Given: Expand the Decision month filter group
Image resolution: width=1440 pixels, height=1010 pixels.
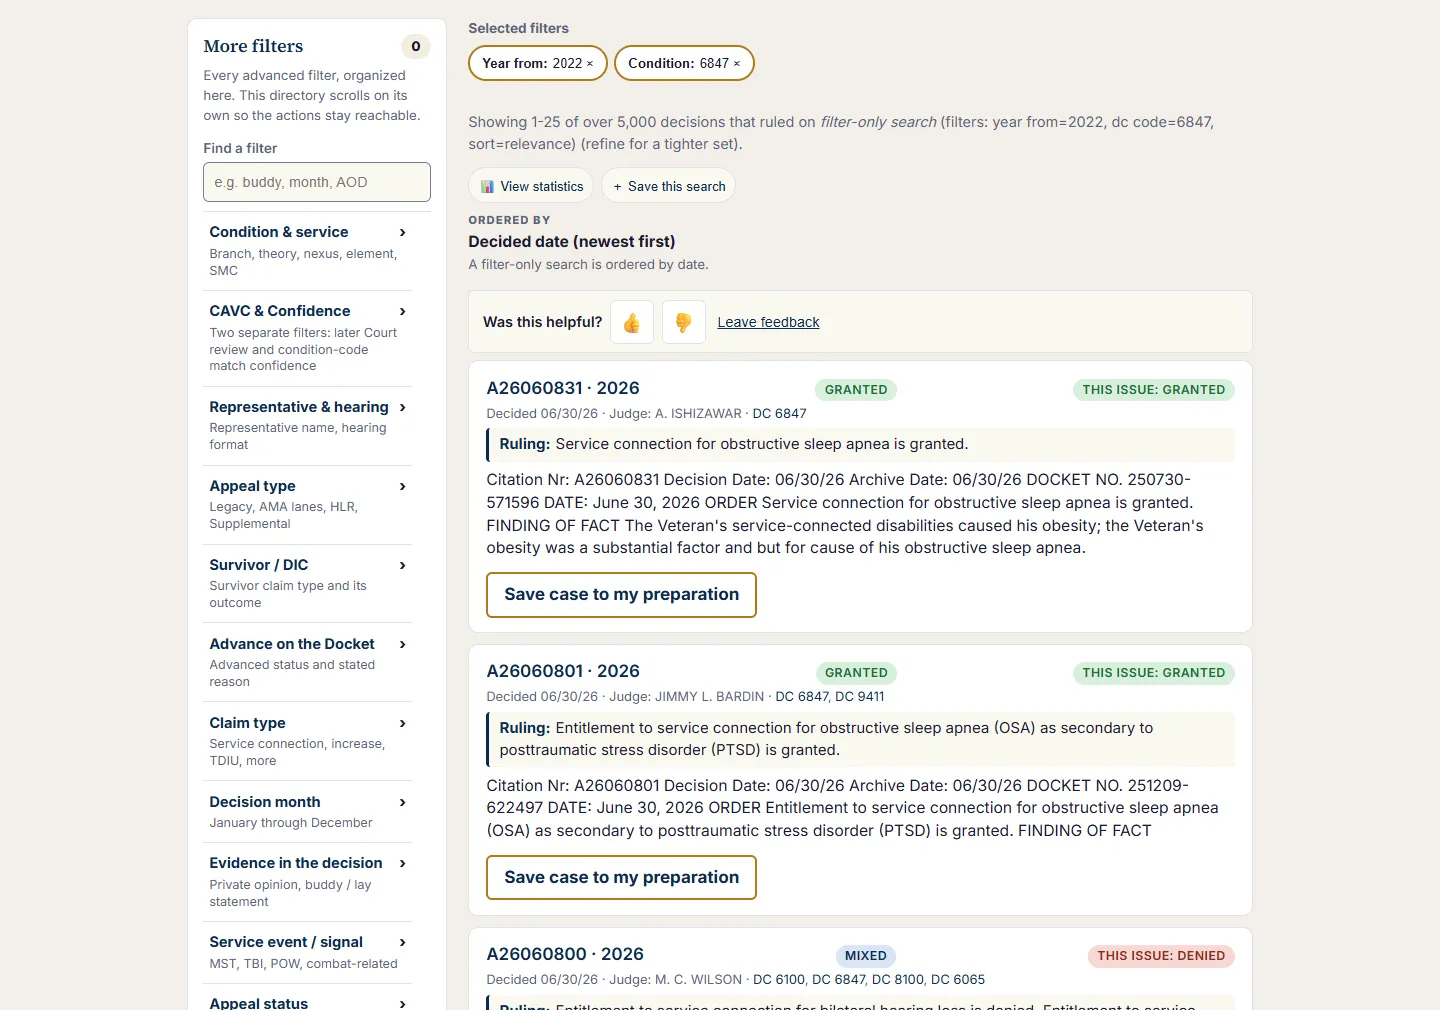Looking at the screenshot, I should pos(308,811).
